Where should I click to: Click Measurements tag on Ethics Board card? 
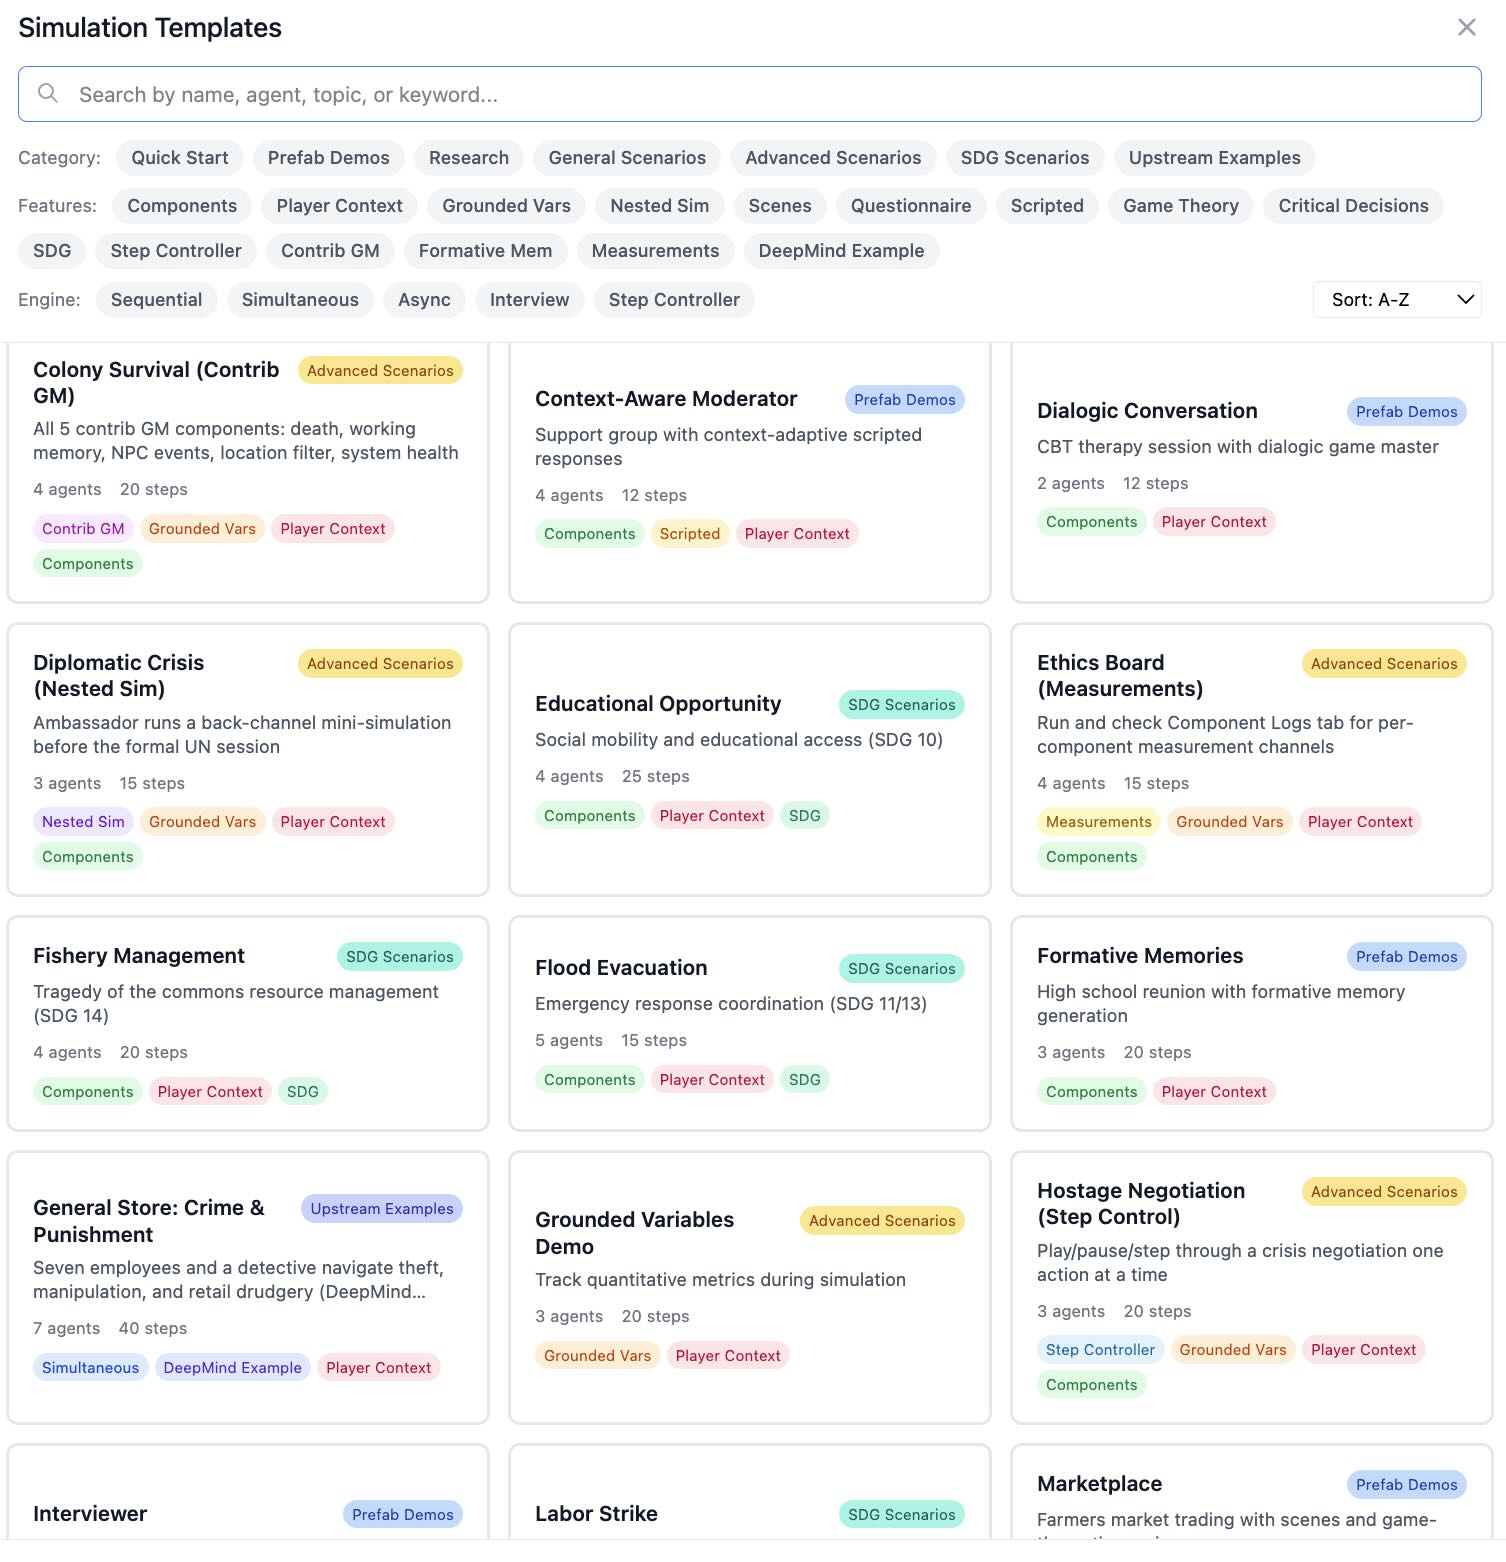pos(1098,822)
